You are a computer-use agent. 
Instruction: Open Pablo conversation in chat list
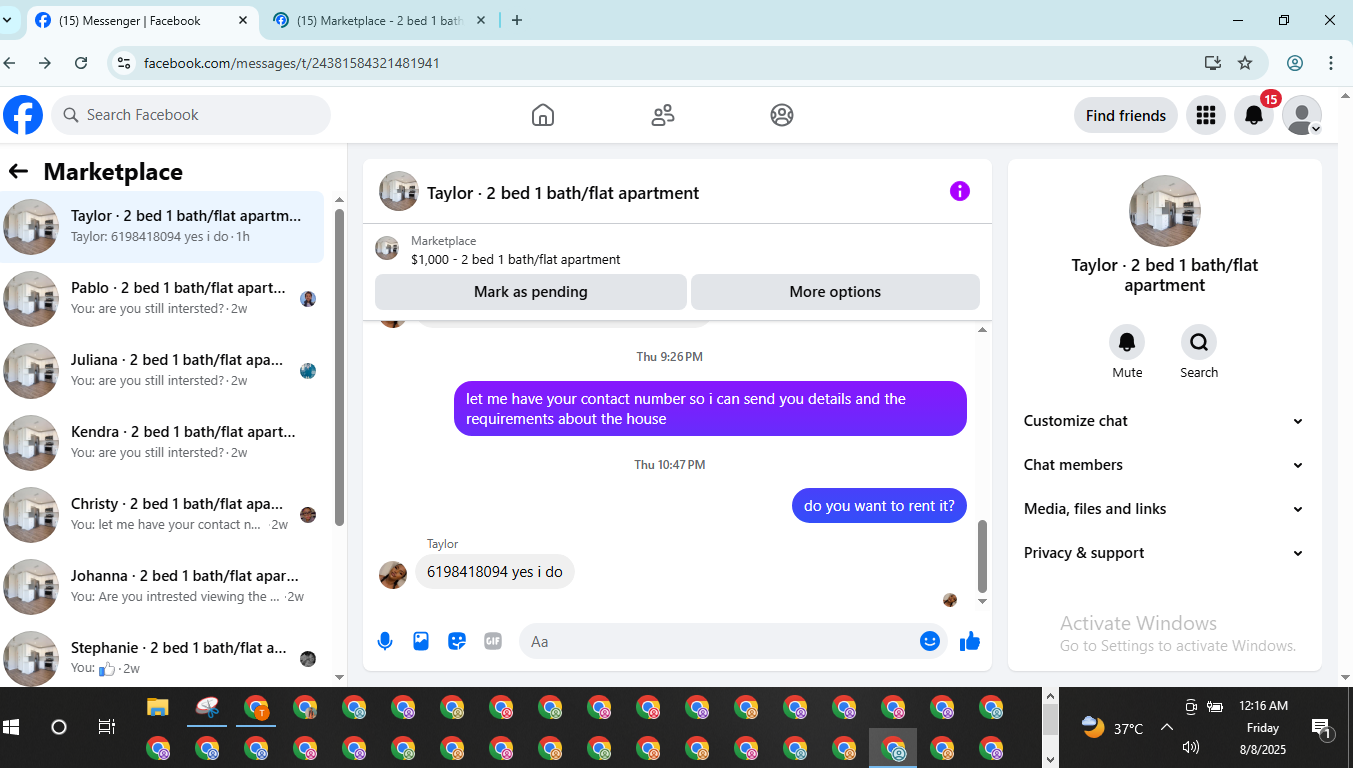click(x=162, y=299)
